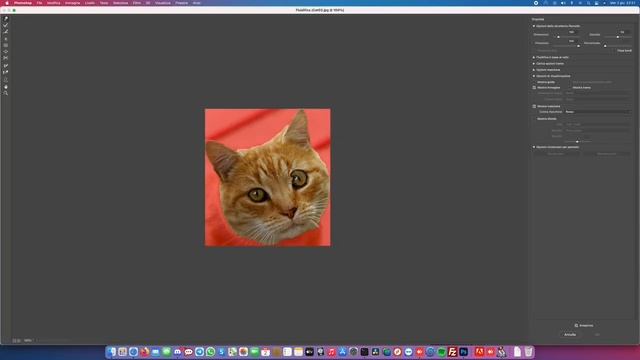Click the Ripristina tutto button

607,154
